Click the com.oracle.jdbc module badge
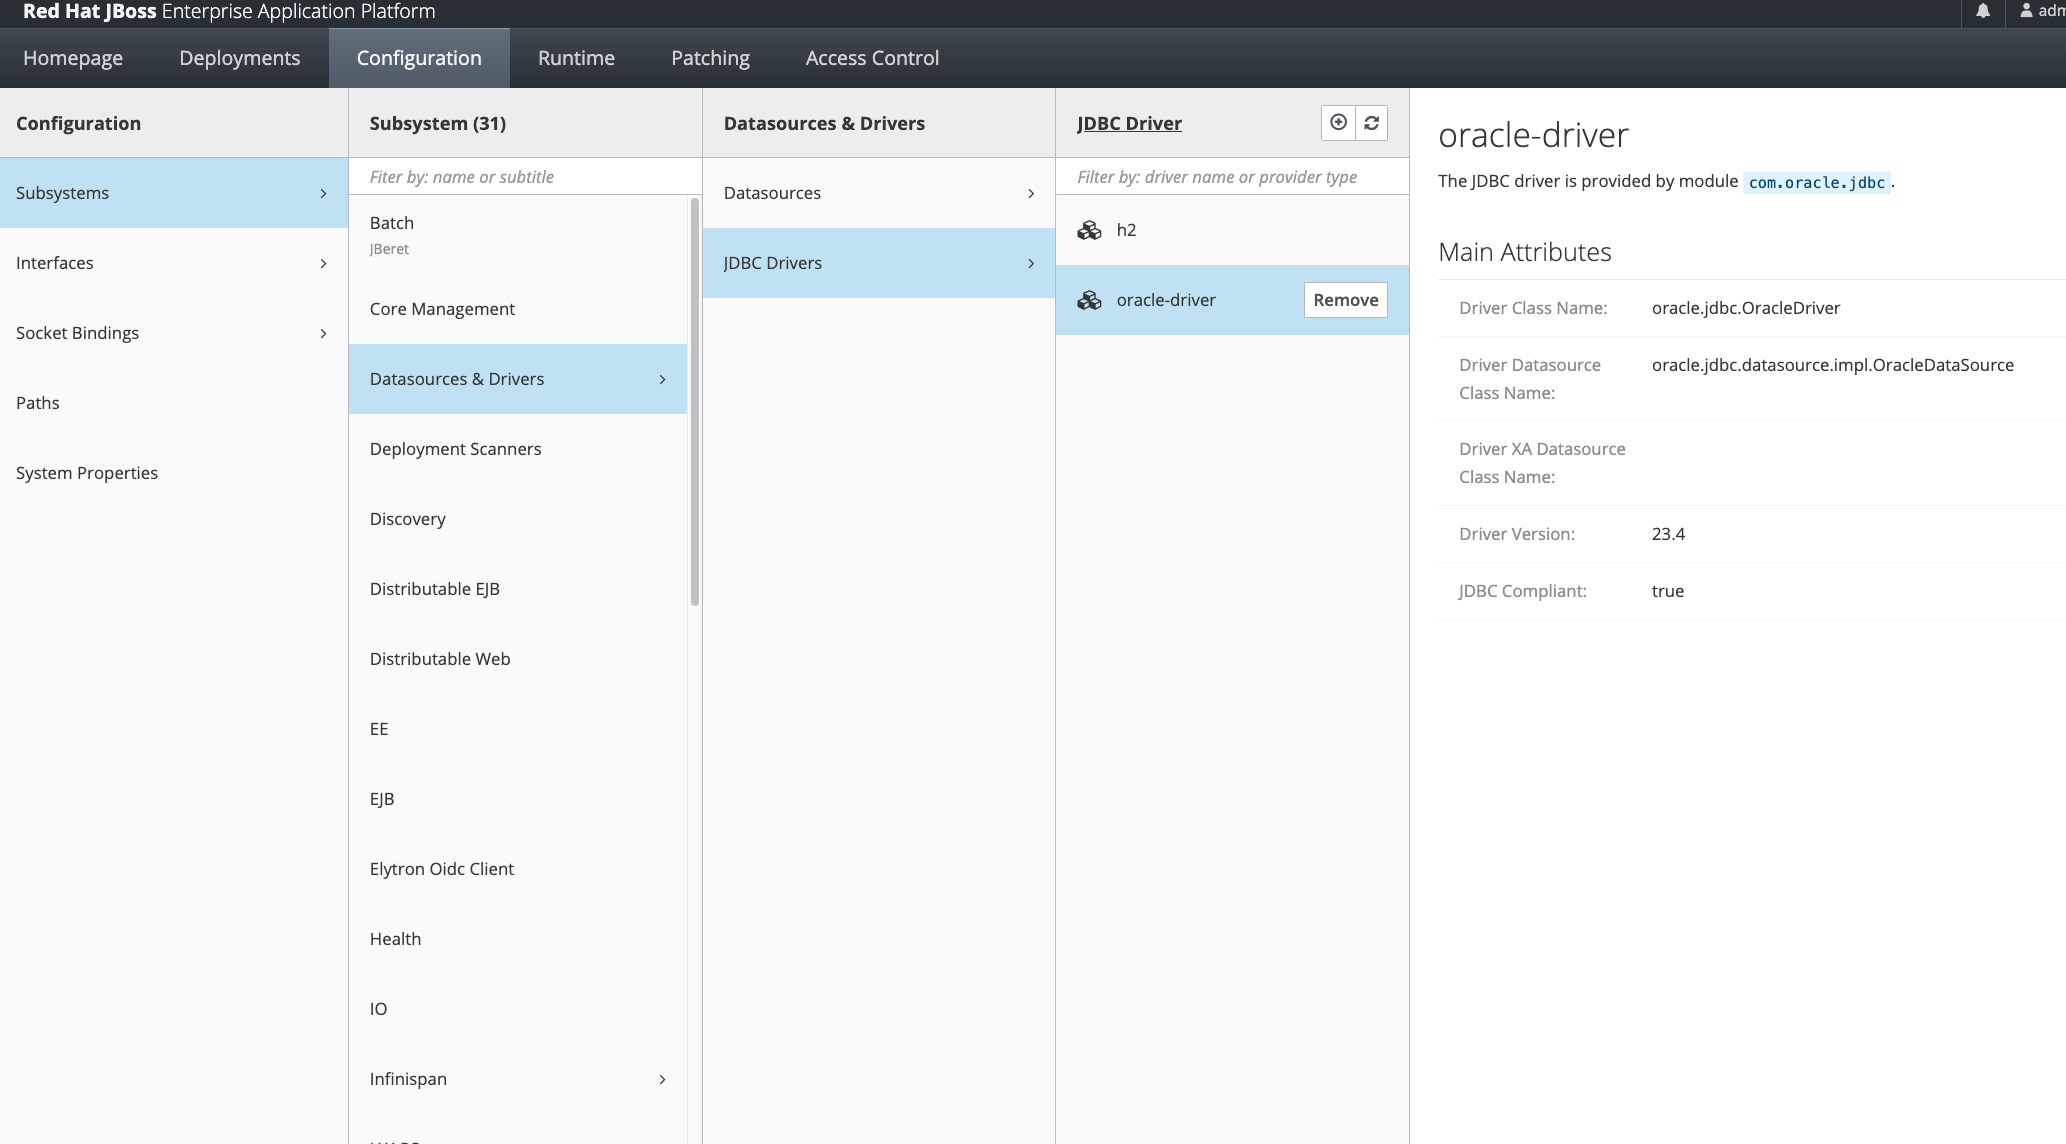The height and width of the screenshot is (1144, 2066). pos(1815,182)
